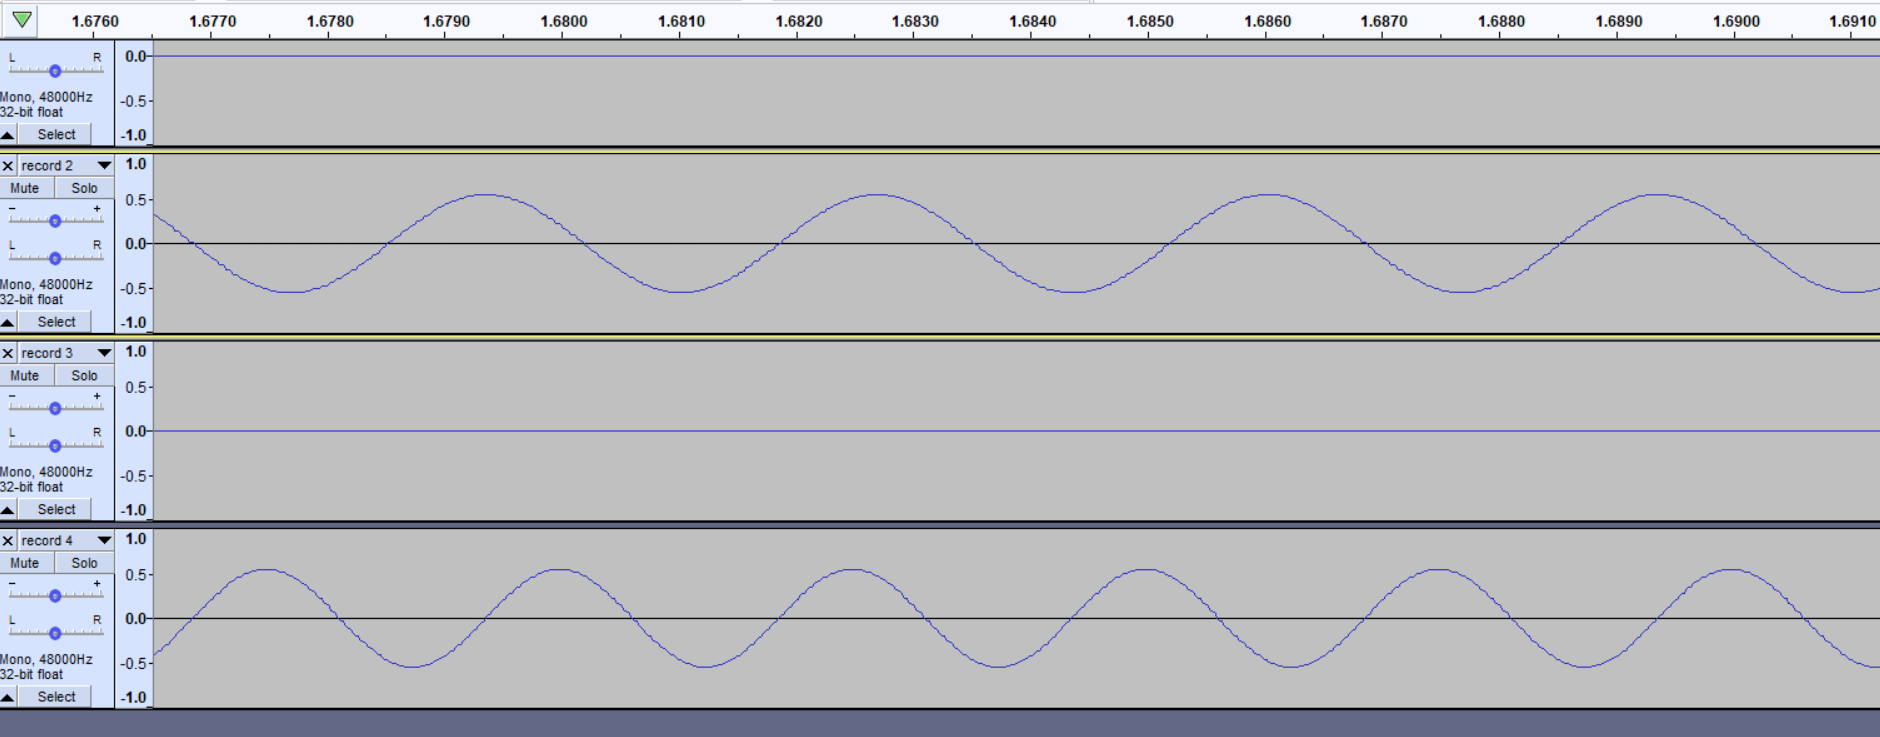Collapse record 3 track using its arrow

[x=8, y=510]
